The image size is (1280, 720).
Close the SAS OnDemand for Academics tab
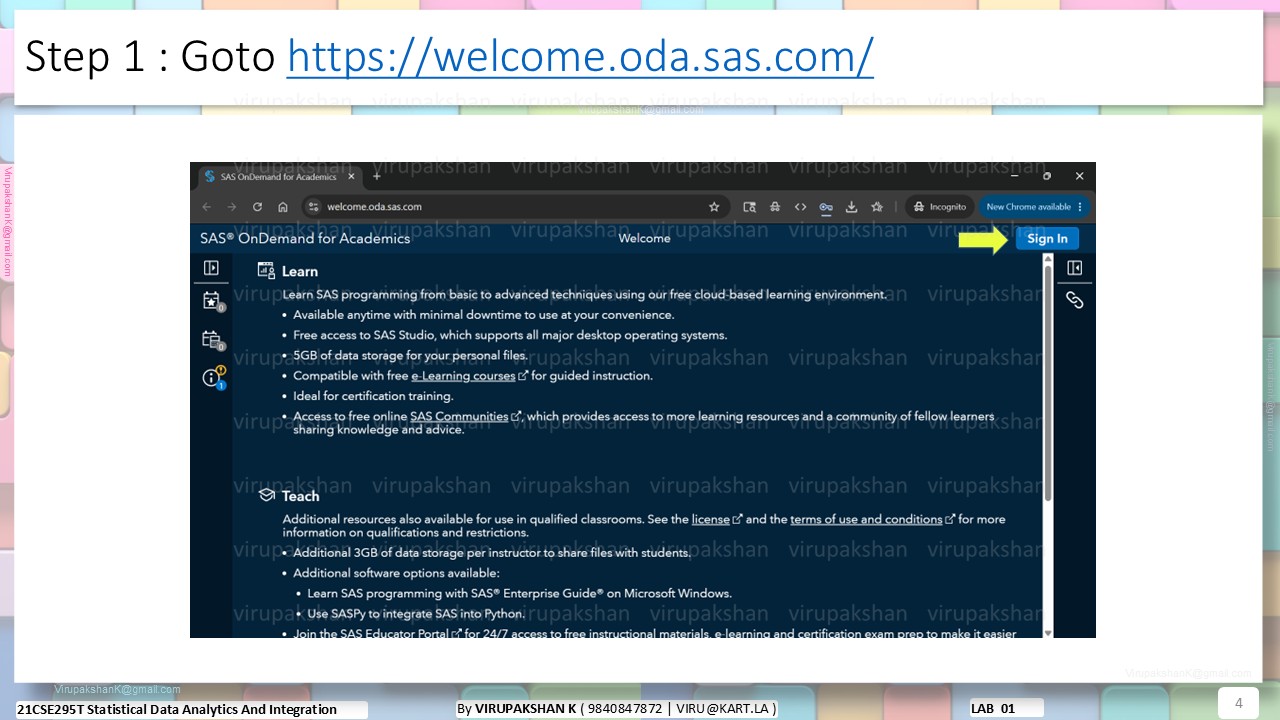[351, 176]
